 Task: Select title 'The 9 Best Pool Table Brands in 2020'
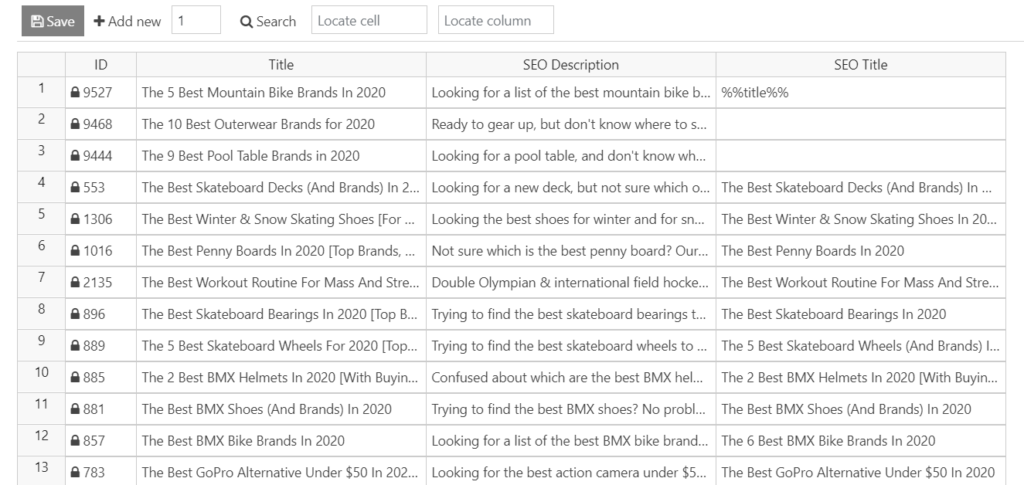(x=281, y=156)
